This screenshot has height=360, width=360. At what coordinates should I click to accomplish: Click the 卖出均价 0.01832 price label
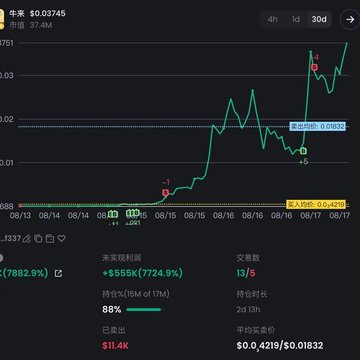pyautogui.click(x=318, y=127)
